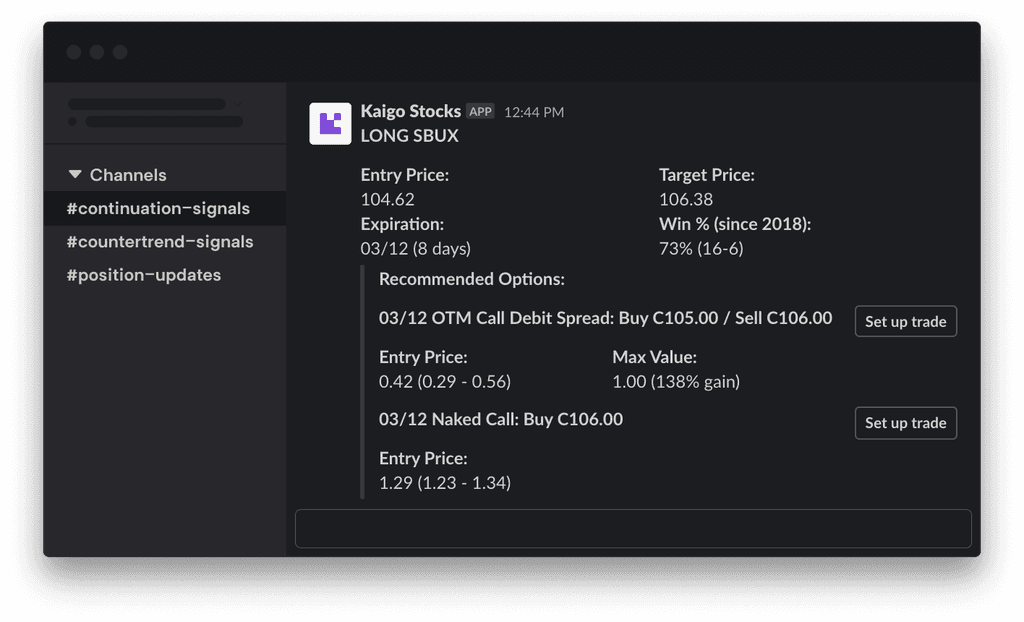Go to the #position-updates channel
This screenshot has width=1024, height=622.
[x=144, y=275]
